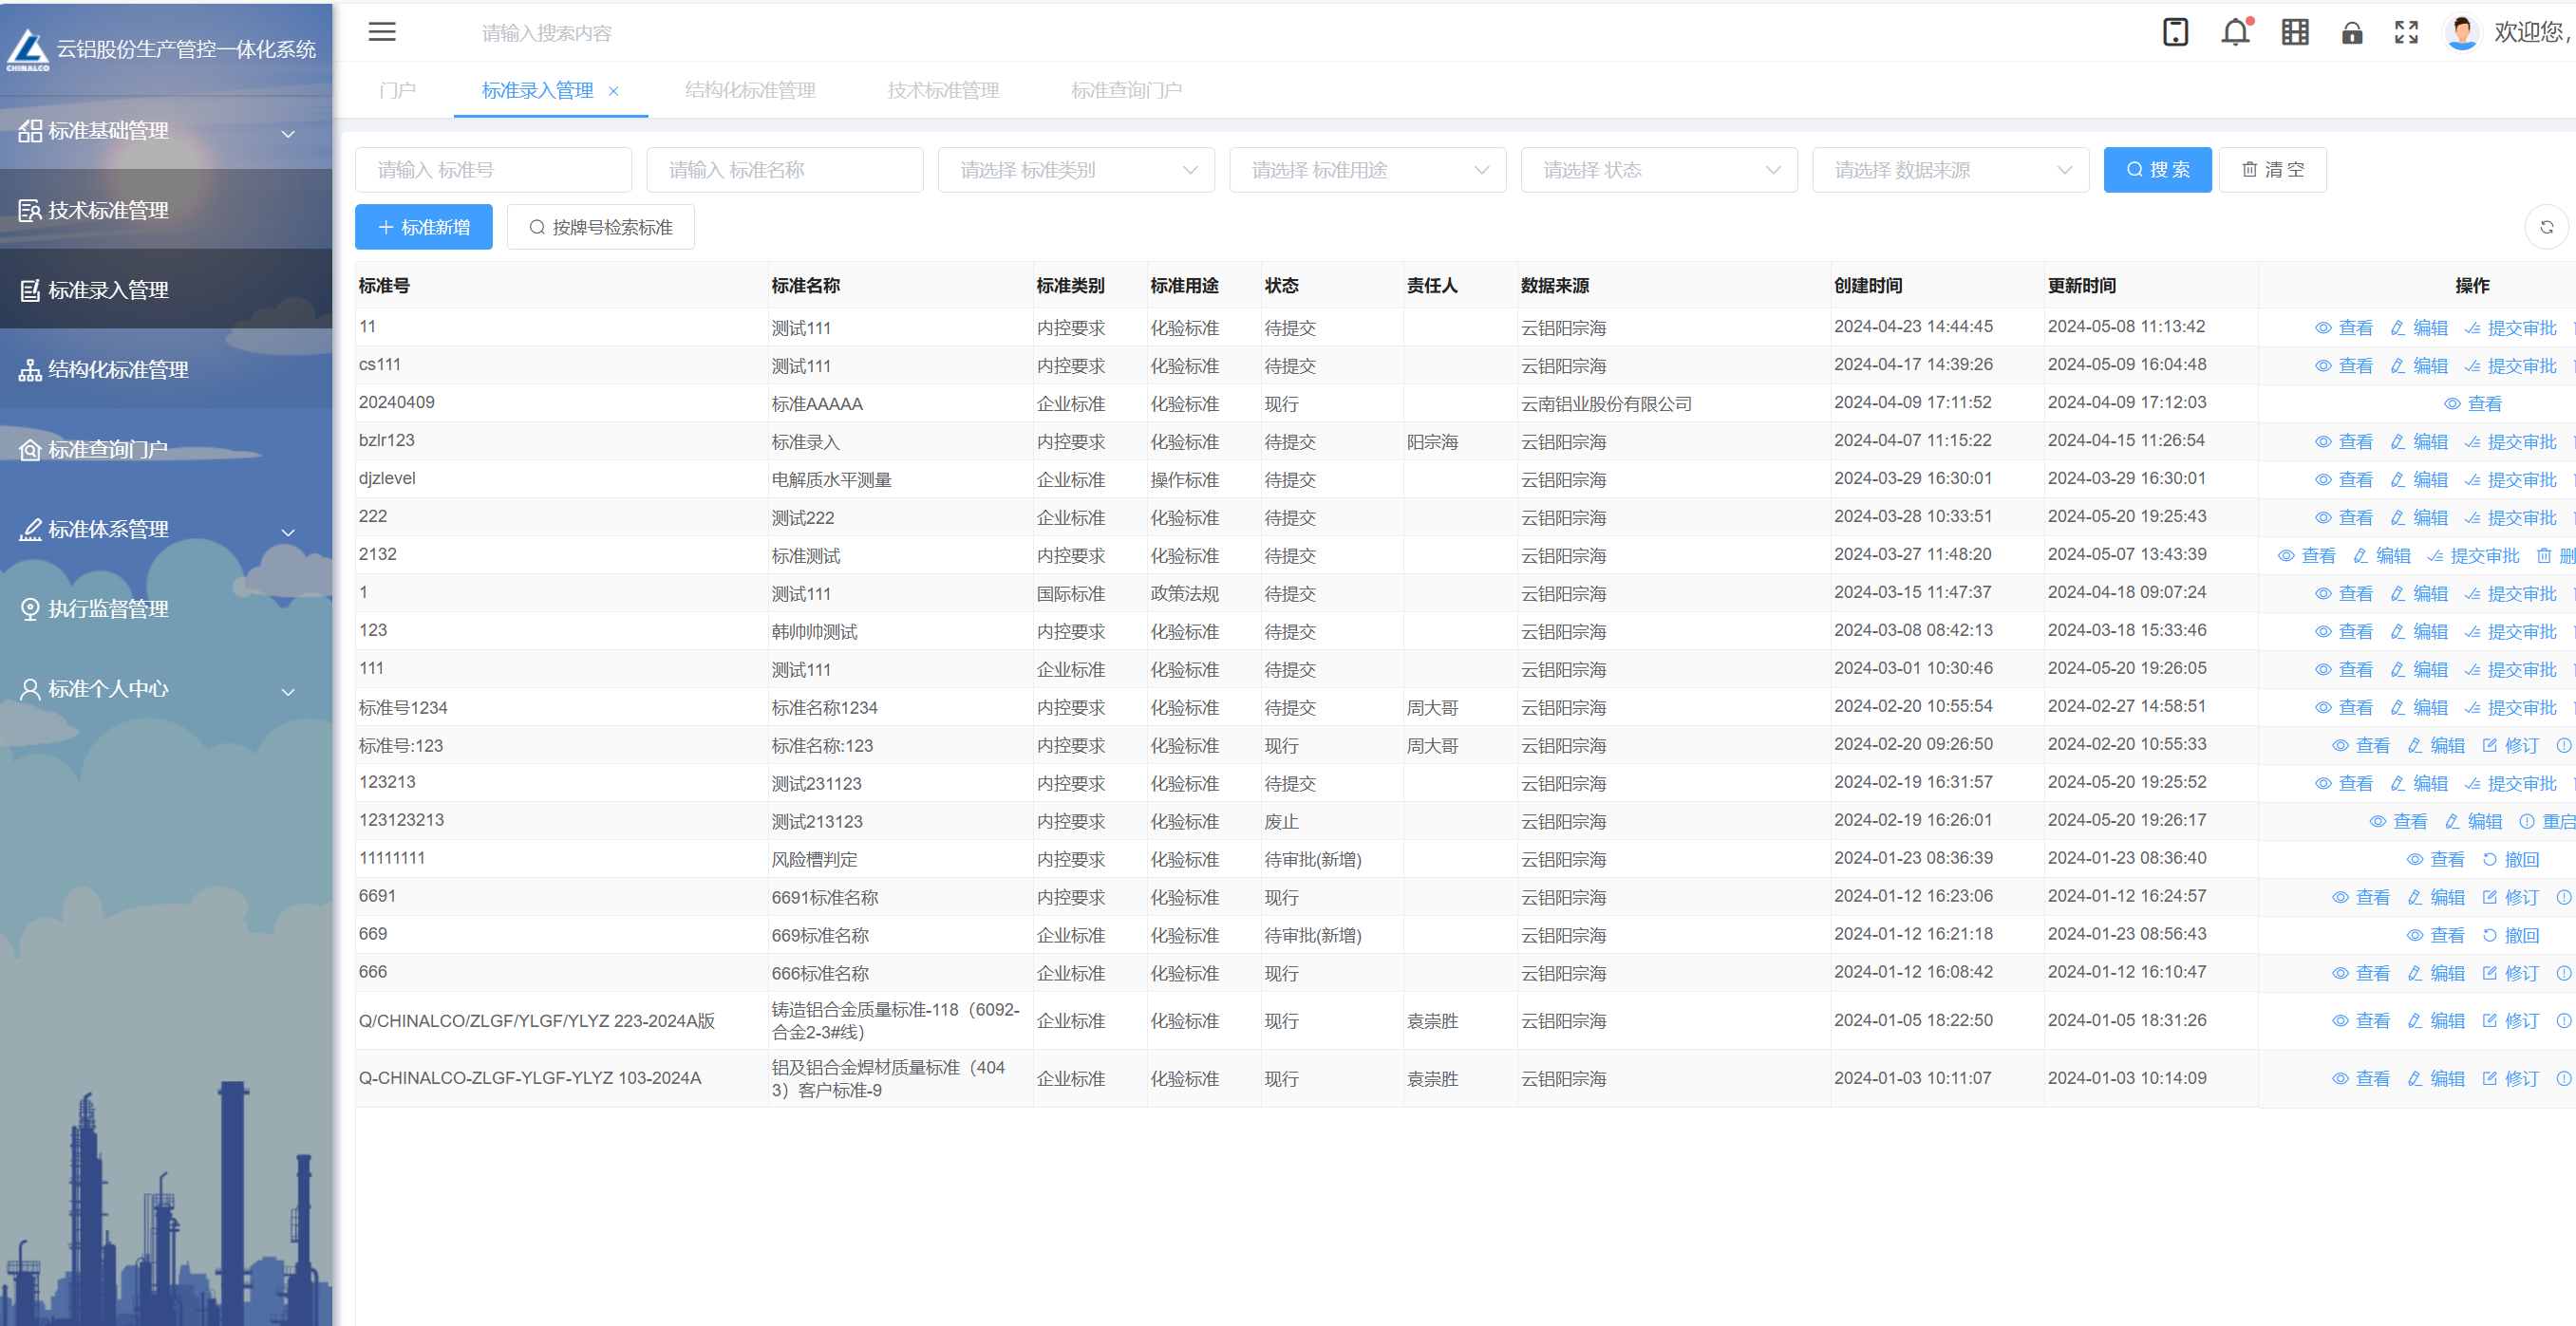Open 结构化标准管理 in the sidebar
The height and width of the screenshot is (1326, 2576).
(x=166, y=369)
